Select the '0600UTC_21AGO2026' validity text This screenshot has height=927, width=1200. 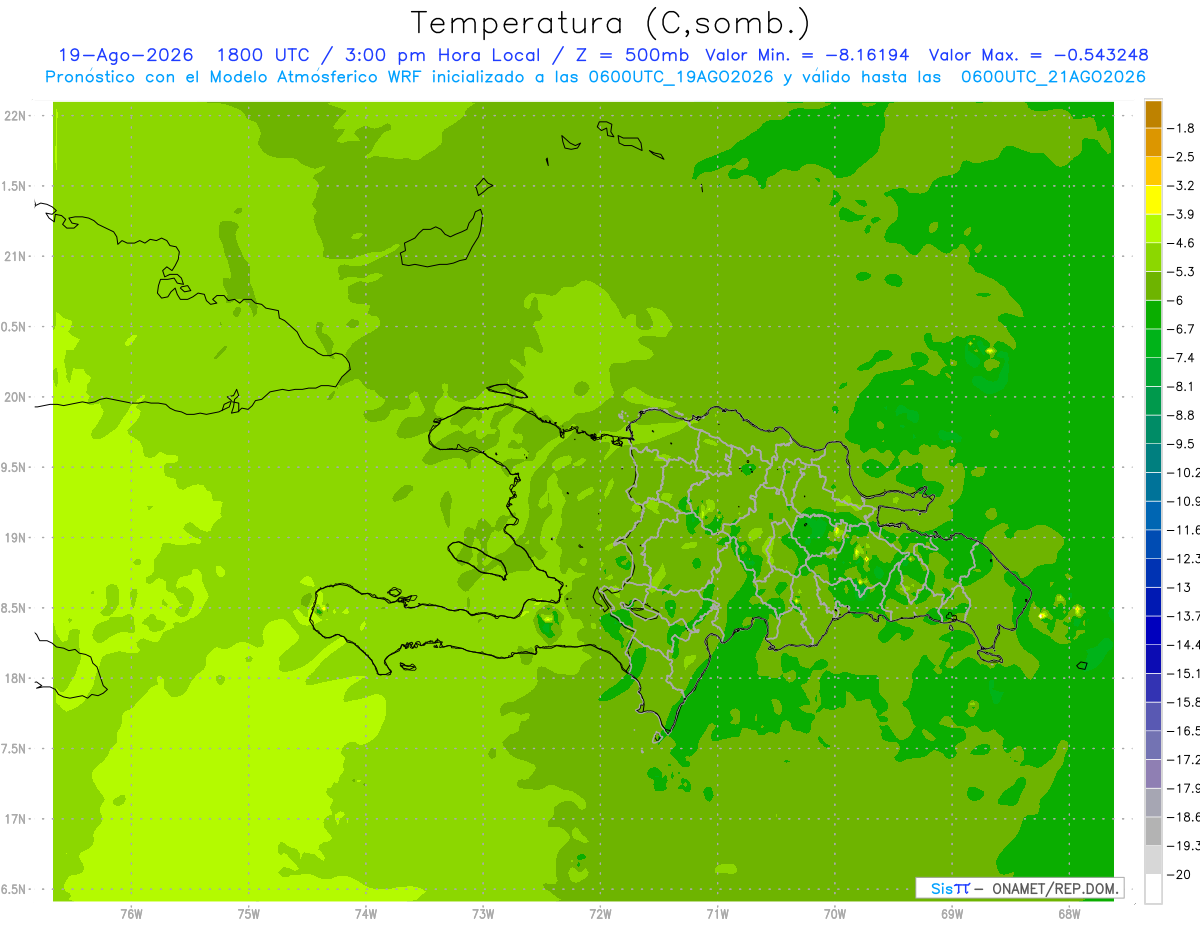(1053, 77)
